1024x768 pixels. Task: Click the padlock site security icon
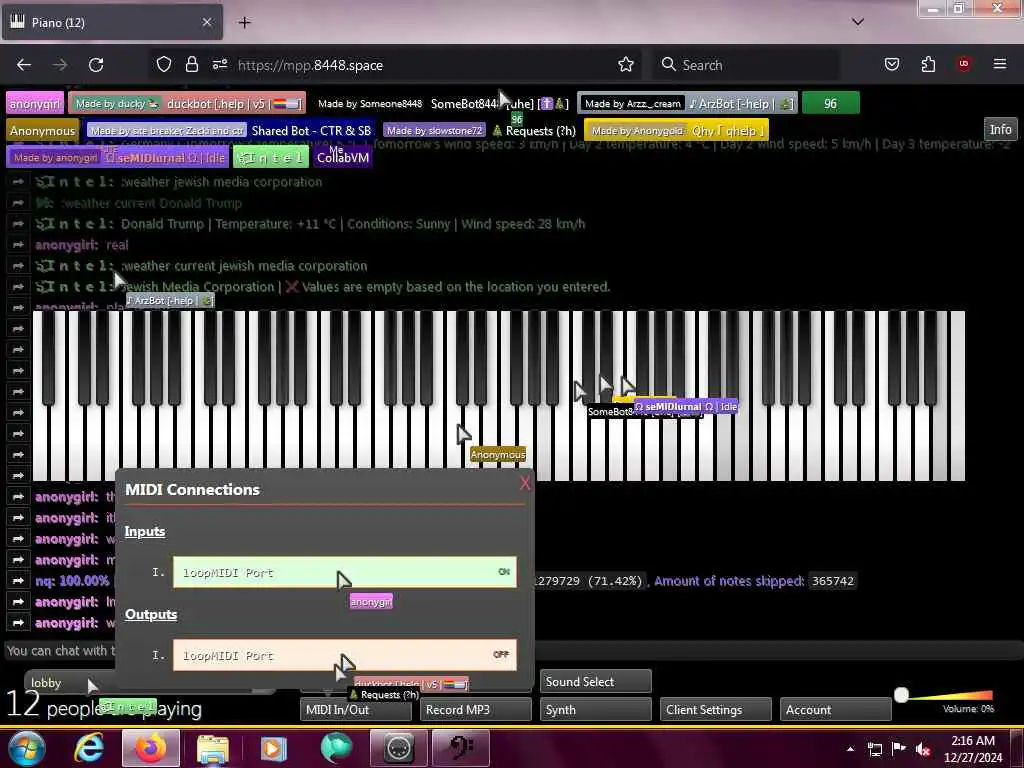(191, 64)
